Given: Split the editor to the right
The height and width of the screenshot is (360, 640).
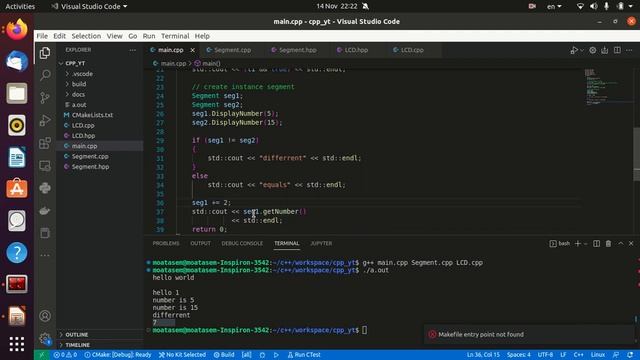Looking at the screenshot, I should click(x=617, y=50).
